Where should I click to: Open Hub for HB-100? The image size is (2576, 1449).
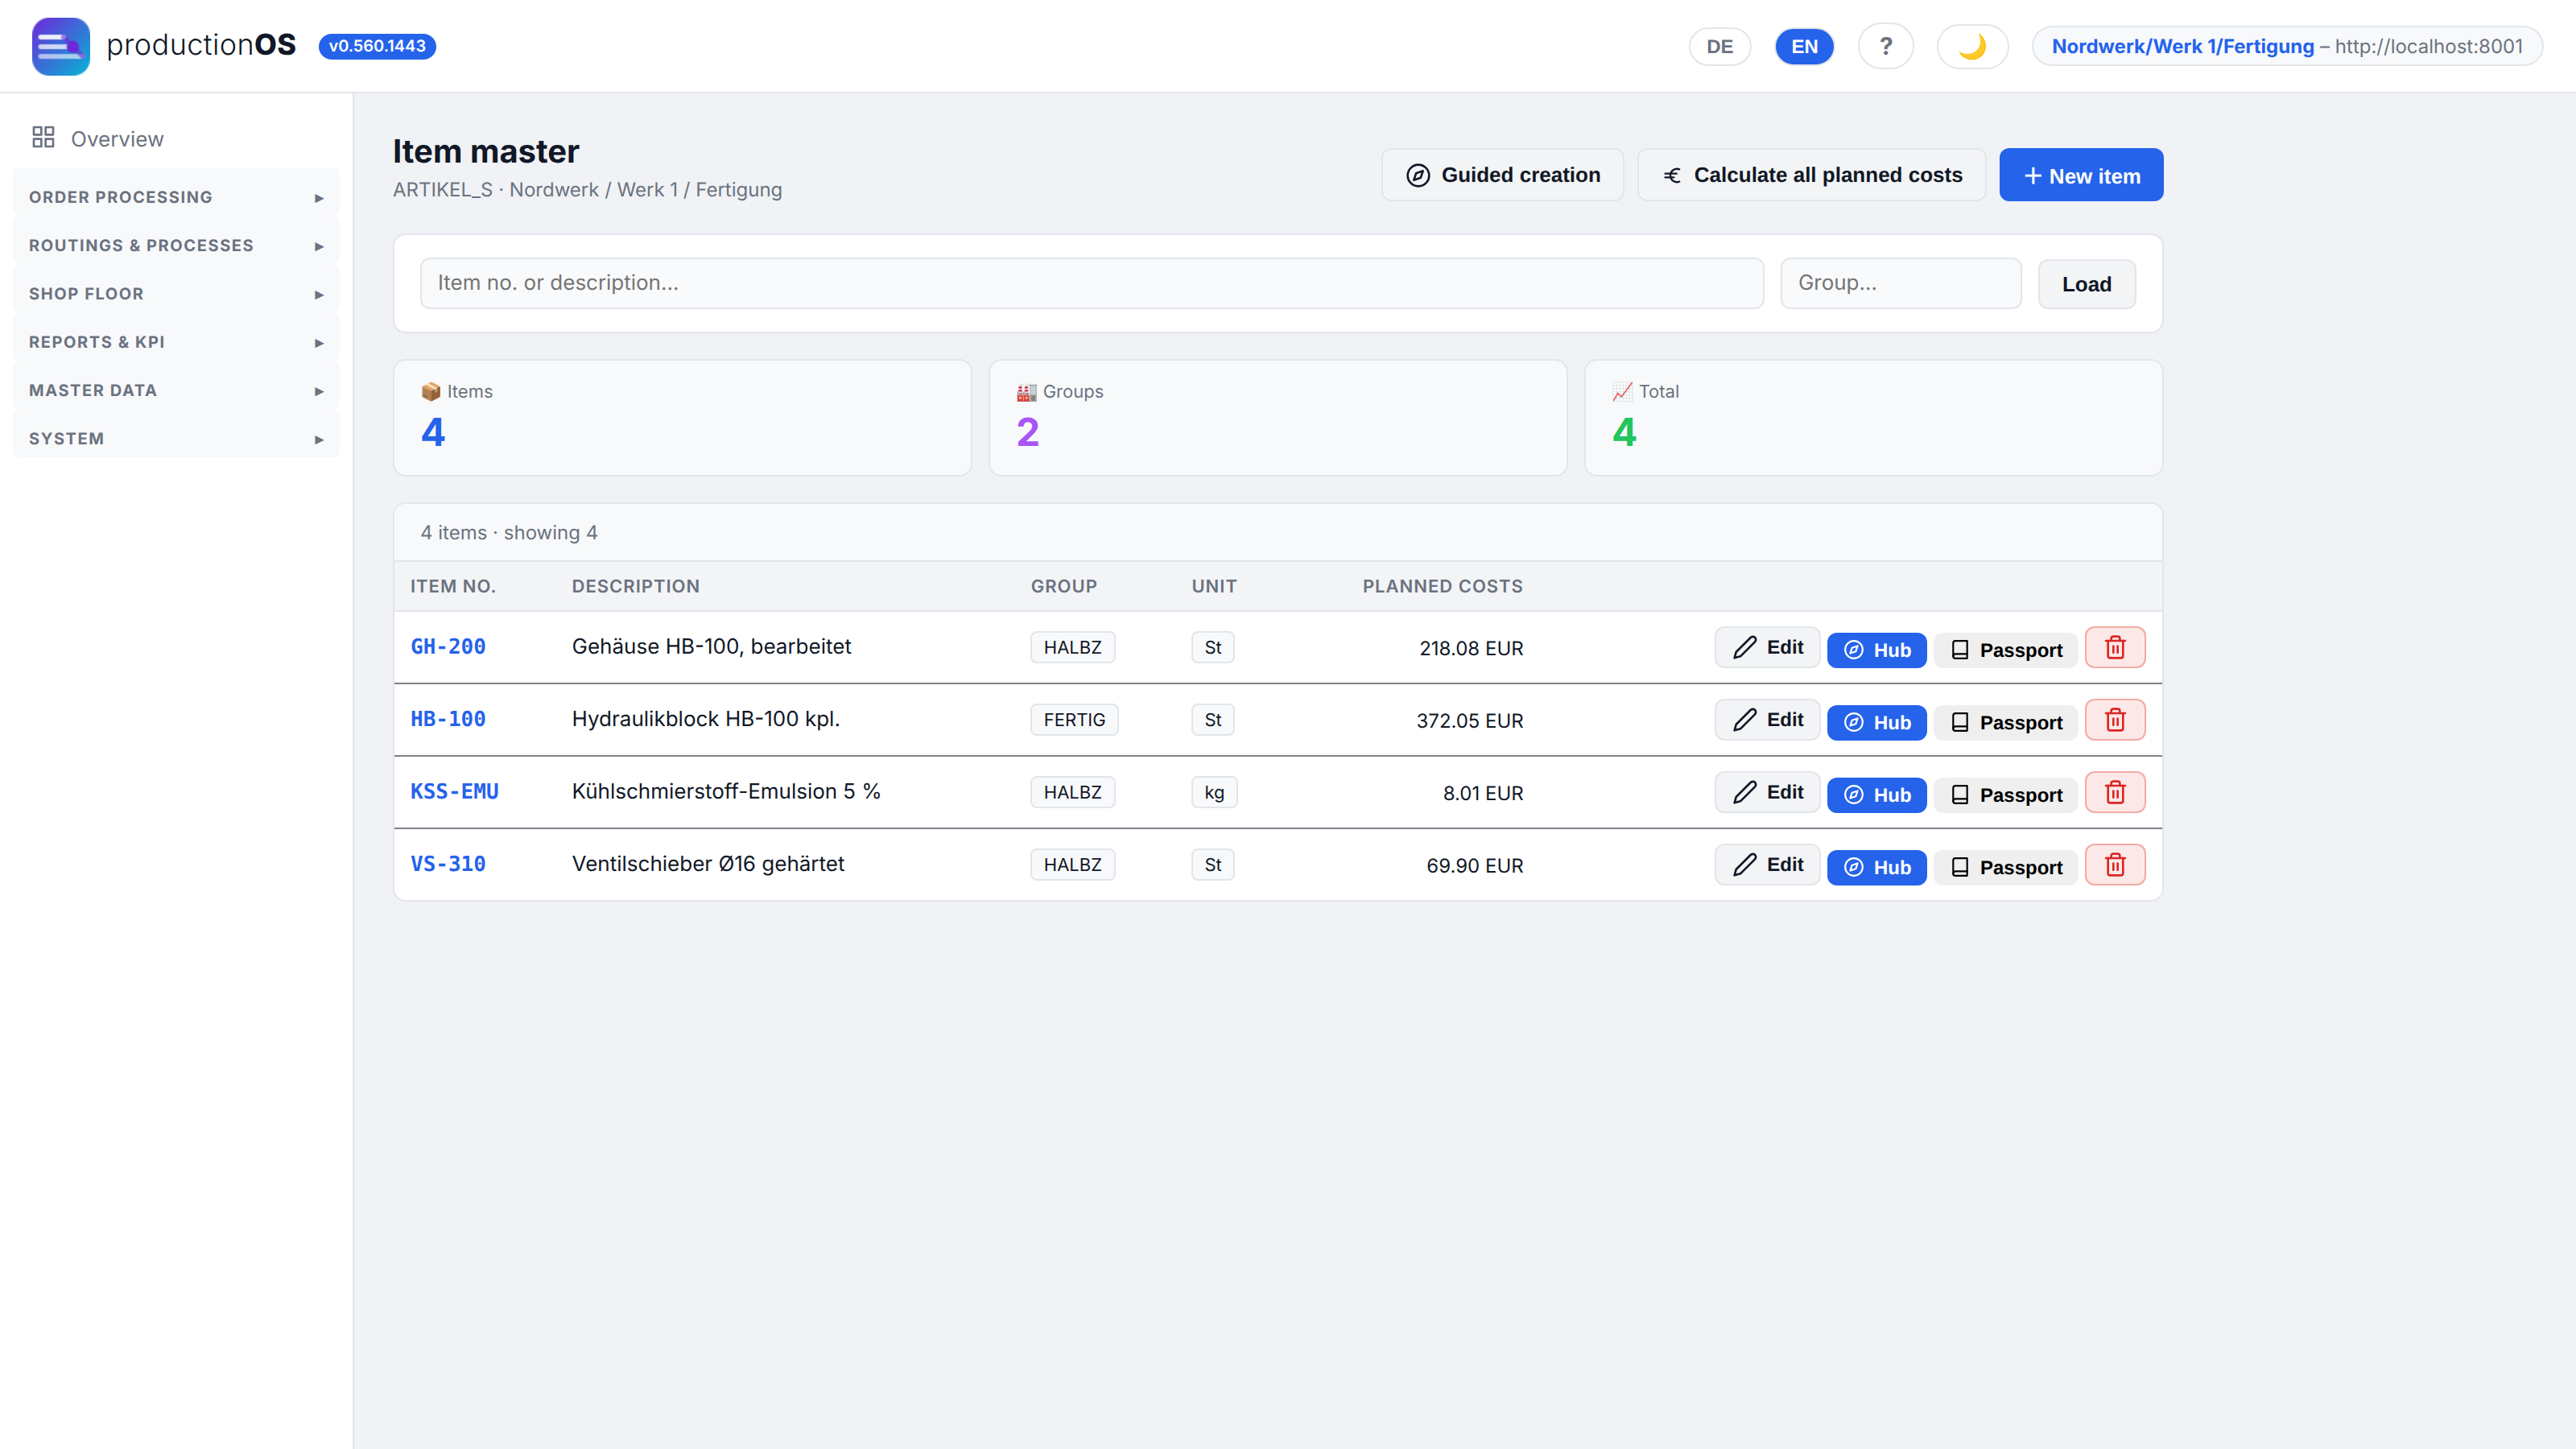(x=1876, y=722)
